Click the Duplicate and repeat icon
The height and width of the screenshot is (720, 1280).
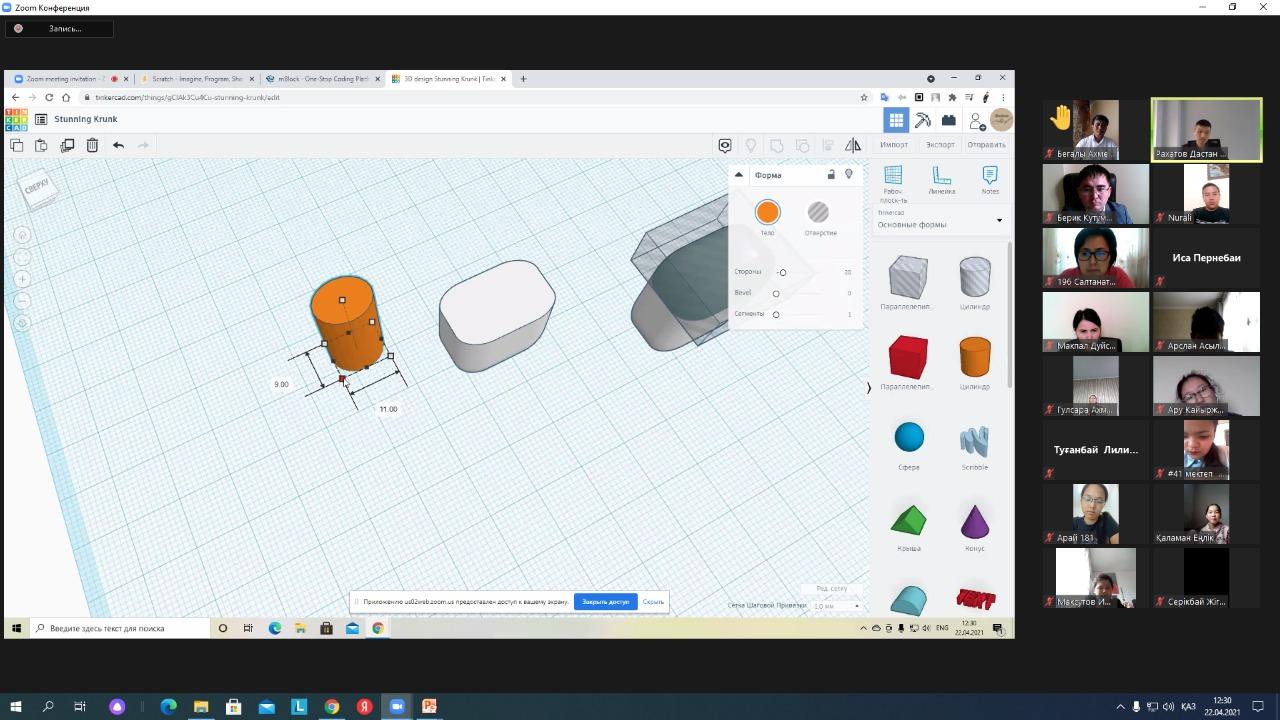67,145
